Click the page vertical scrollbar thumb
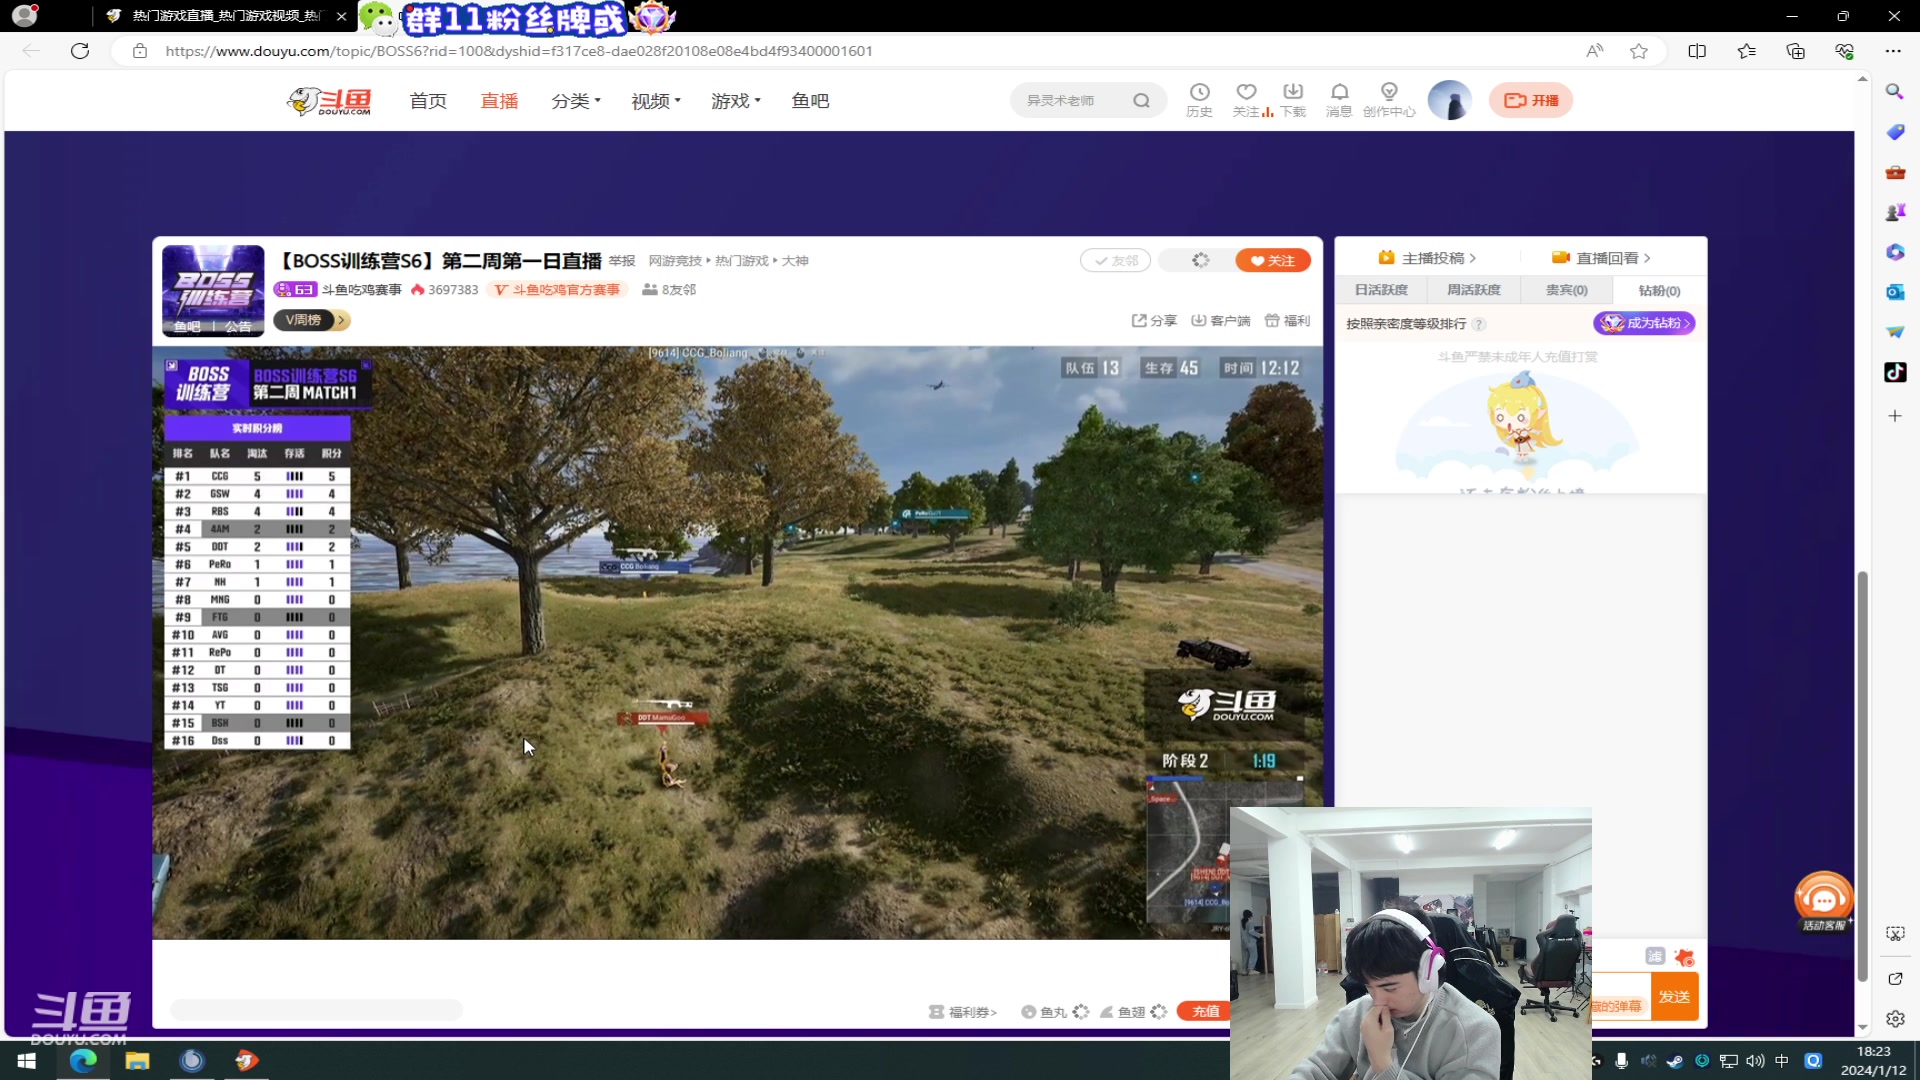The width and height of the screenshot is (1920, 1080). pos(1862,775)
